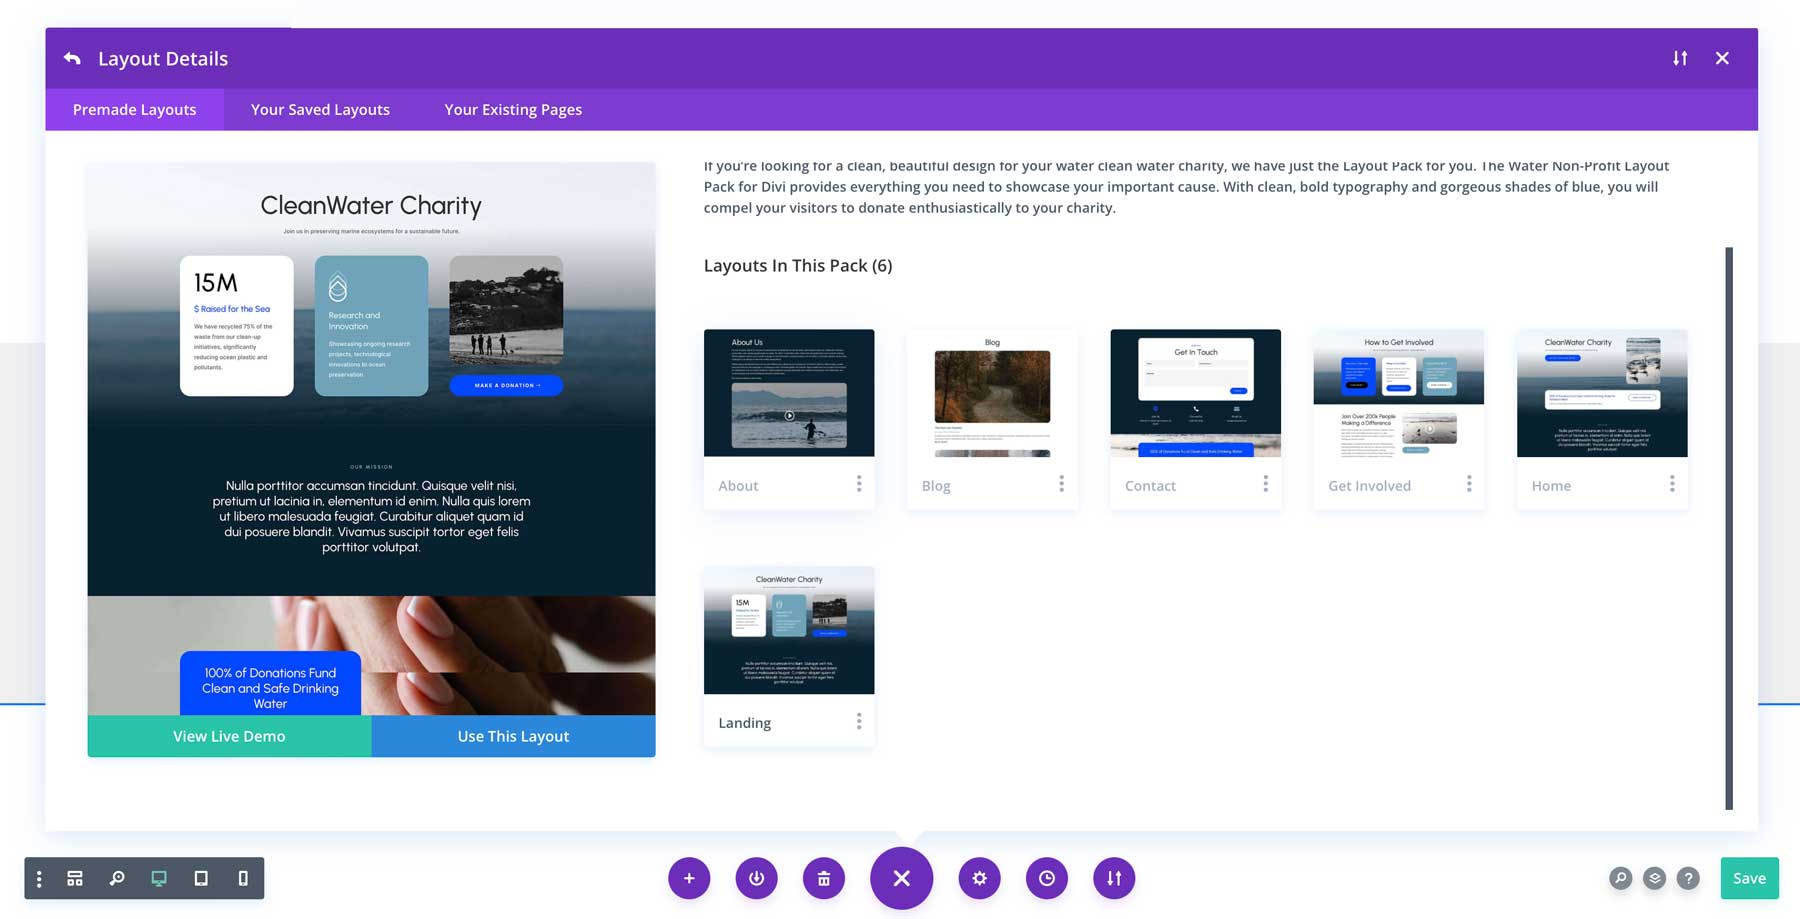1800x919 pixels.
Task: Click the purple plus add-from-library button
Action: (689, 878)
